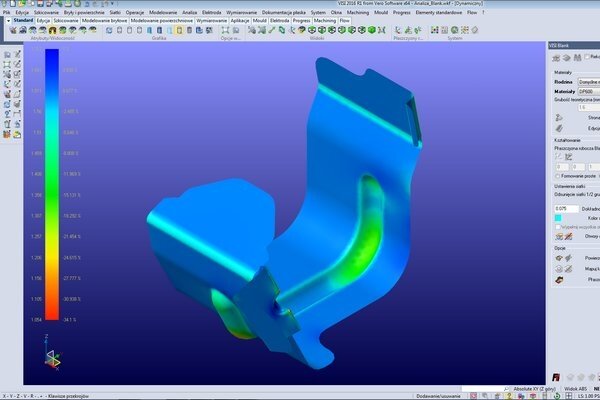Screen dimensions: 600x400
Task: Switch to the Modelowanie bryłowe toolbar tab
Action: pyautogui.click(x=104, y=21)
